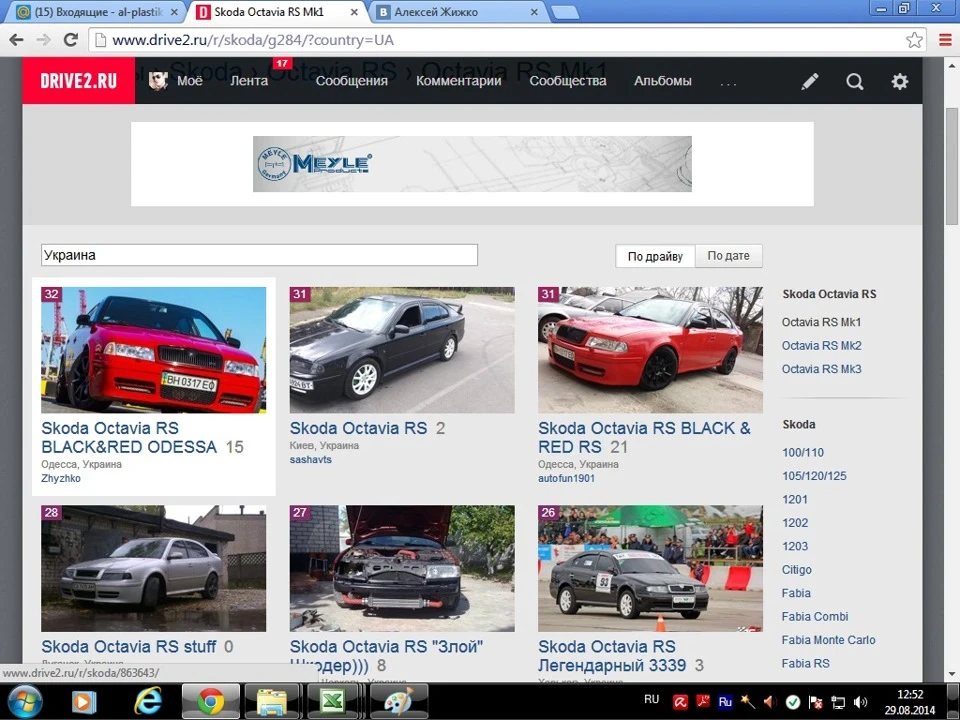Open Fabia Monte Carlo model link

[x=828, y=640]
